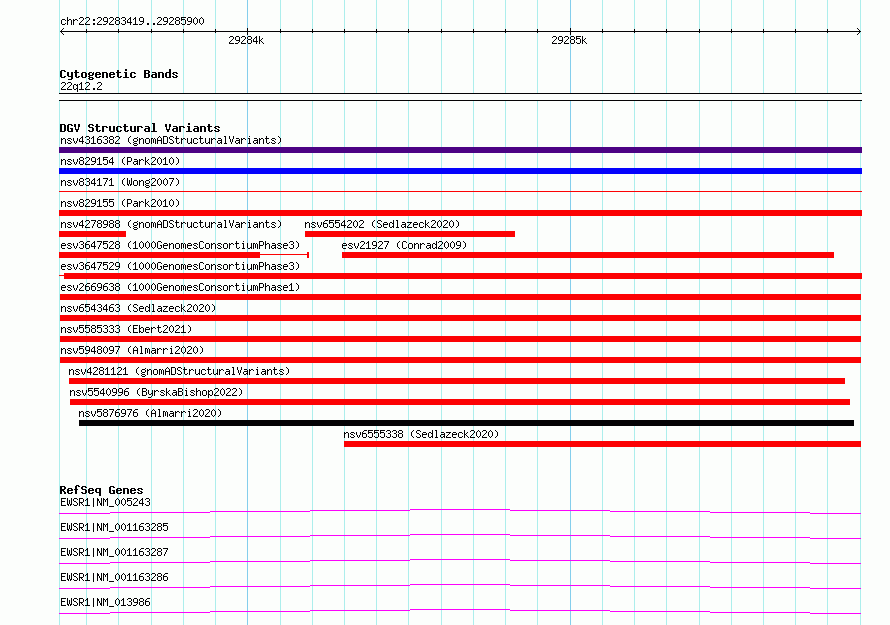Select the blue nsv829154 variant bar
Screen dimensions: 890x625
click(460, 171)
